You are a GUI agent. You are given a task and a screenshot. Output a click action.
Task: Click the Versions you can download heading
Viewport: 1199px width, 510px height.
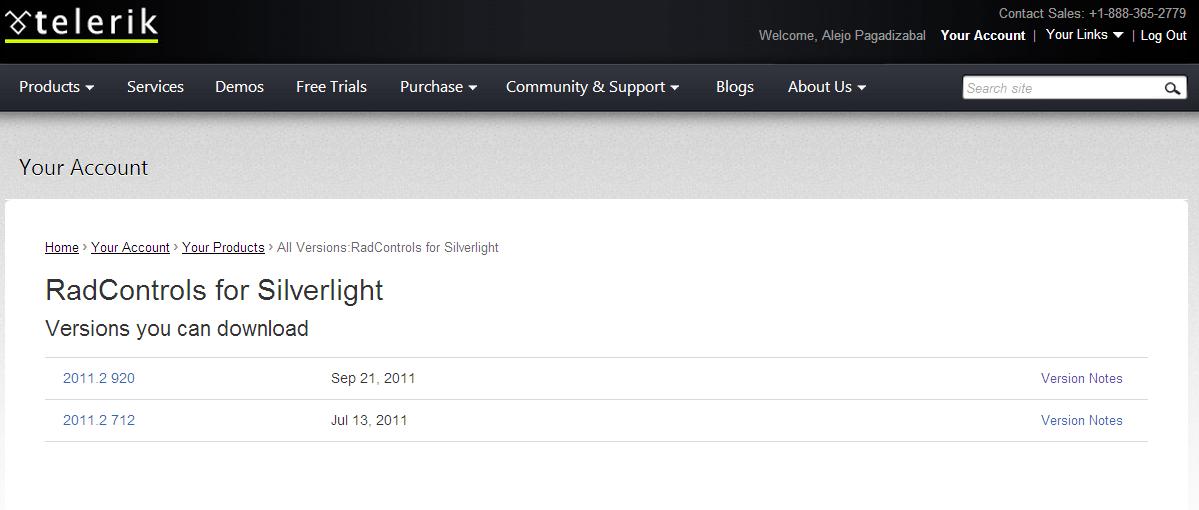click(177, 329)
